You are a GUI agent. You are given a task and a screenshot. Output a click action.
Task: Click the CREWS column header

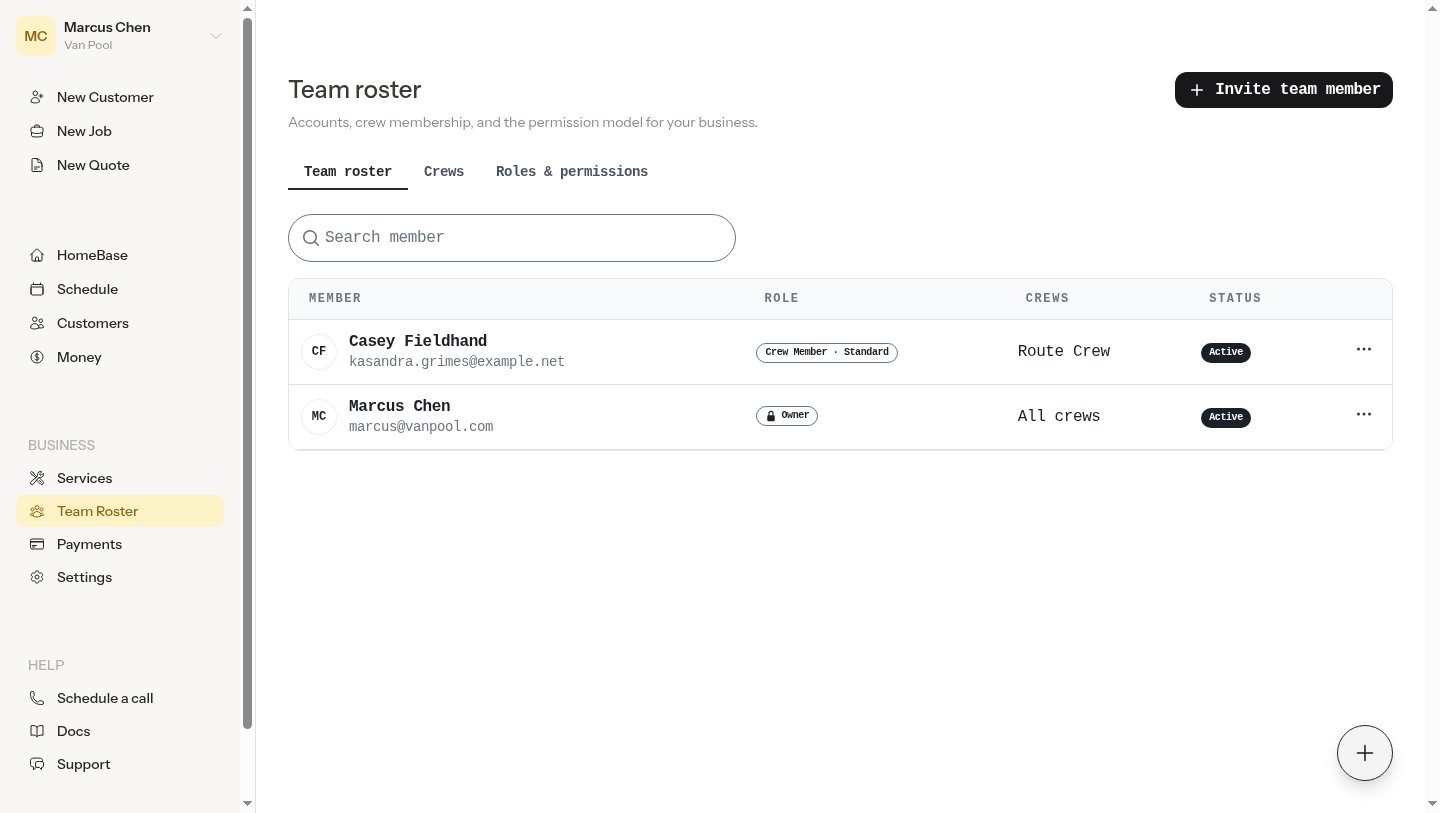(x=1047, y=298)
